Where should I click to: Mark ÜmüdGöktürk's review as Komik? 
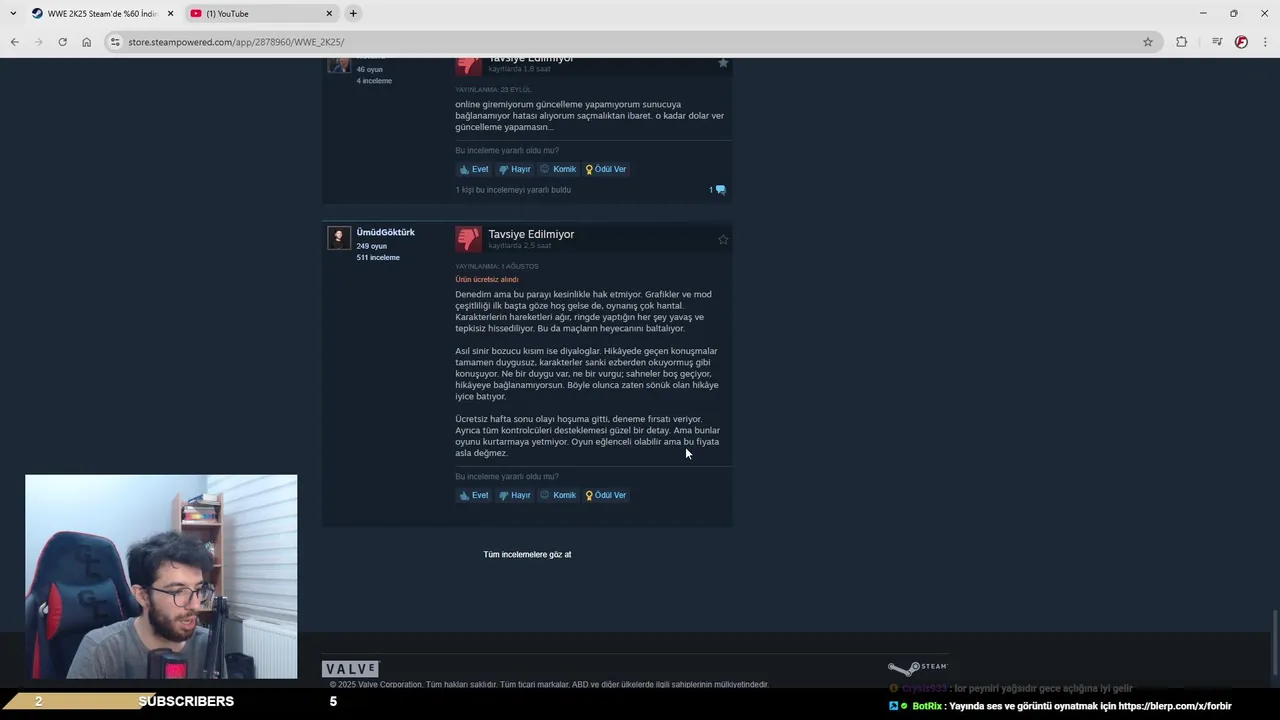558,495
